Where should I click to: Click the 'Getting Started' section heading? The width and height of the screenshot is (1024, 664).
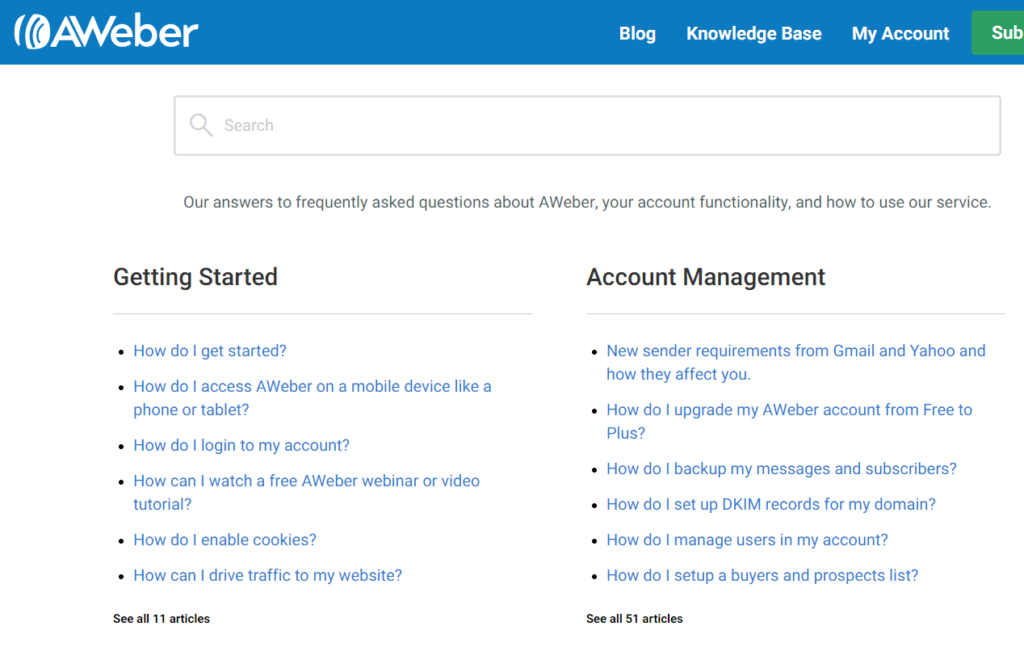click(195, 277)
